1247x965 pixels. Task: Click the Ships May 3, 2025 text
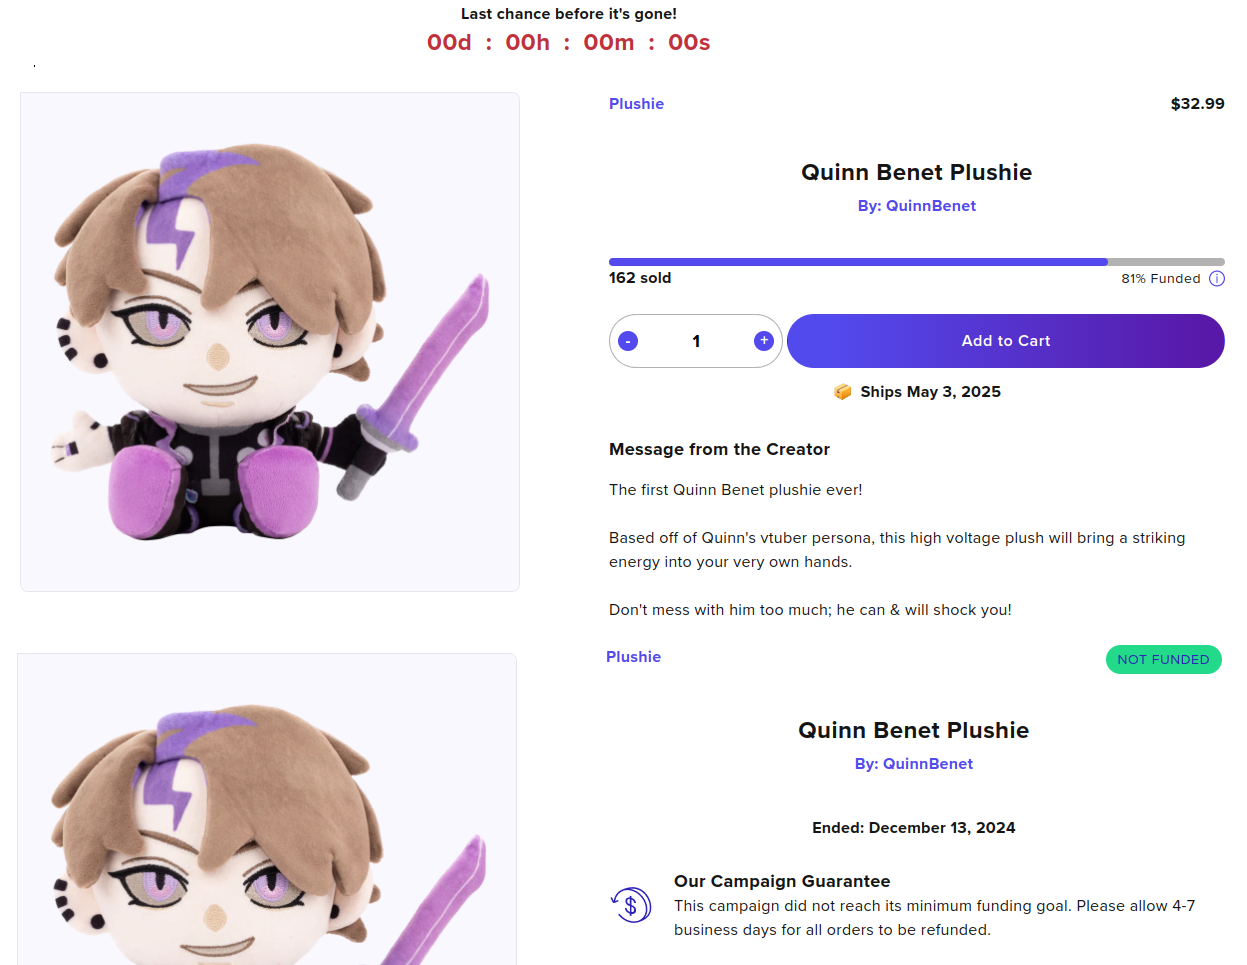[x=930, y=392]
